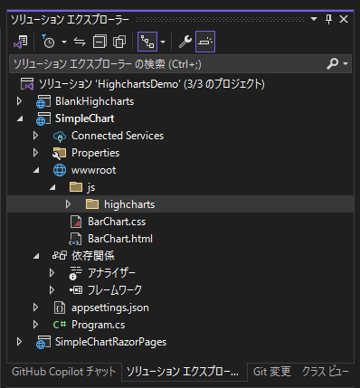Click the Solution Explorer search box
360x388 pixels.
tap(167, 64)
